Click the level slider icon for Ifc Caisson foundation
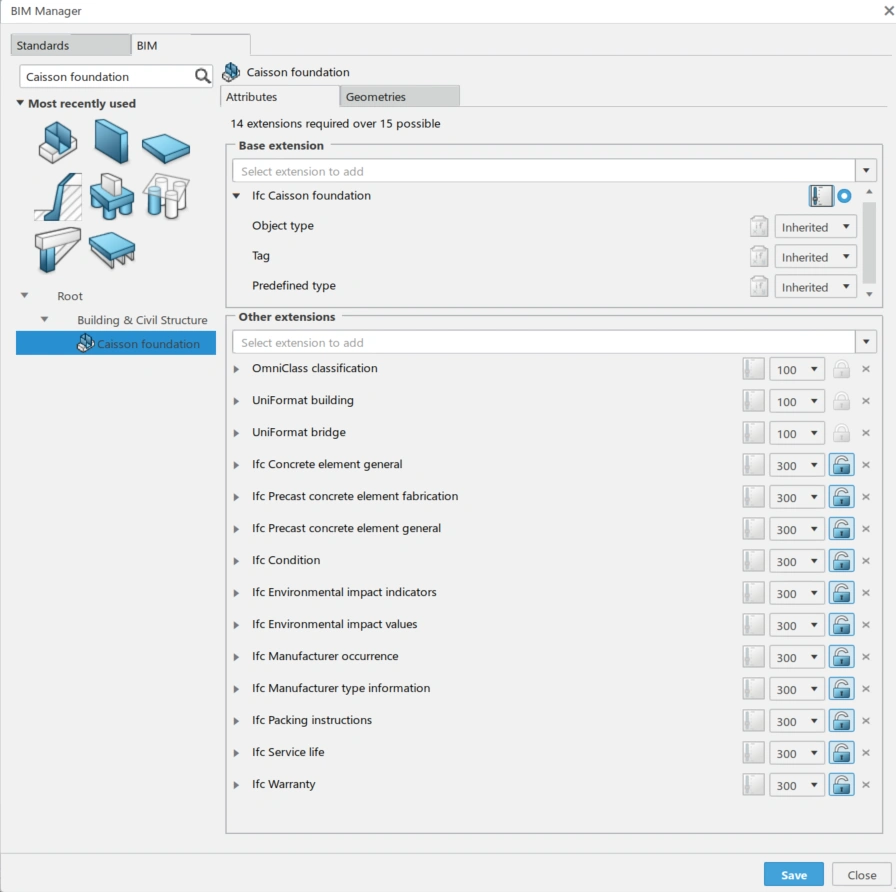This screenshot has height=892, width=896. (x=820, y=196)
